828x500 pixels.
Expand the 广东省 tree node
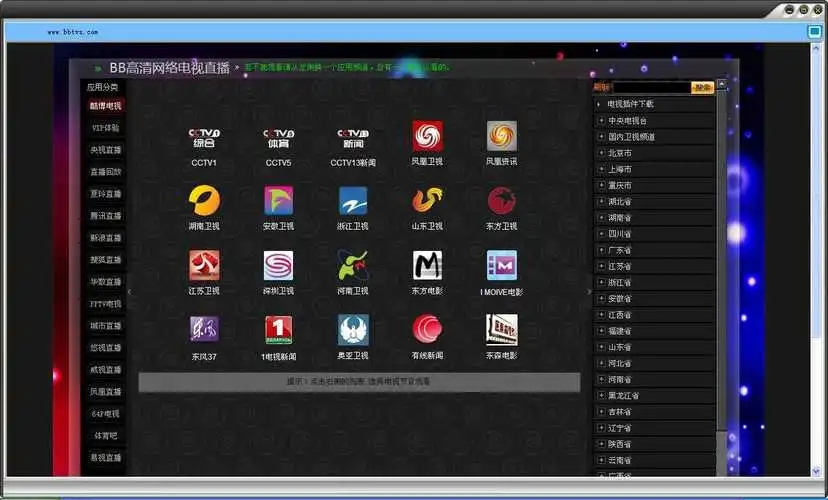point(601,250)
